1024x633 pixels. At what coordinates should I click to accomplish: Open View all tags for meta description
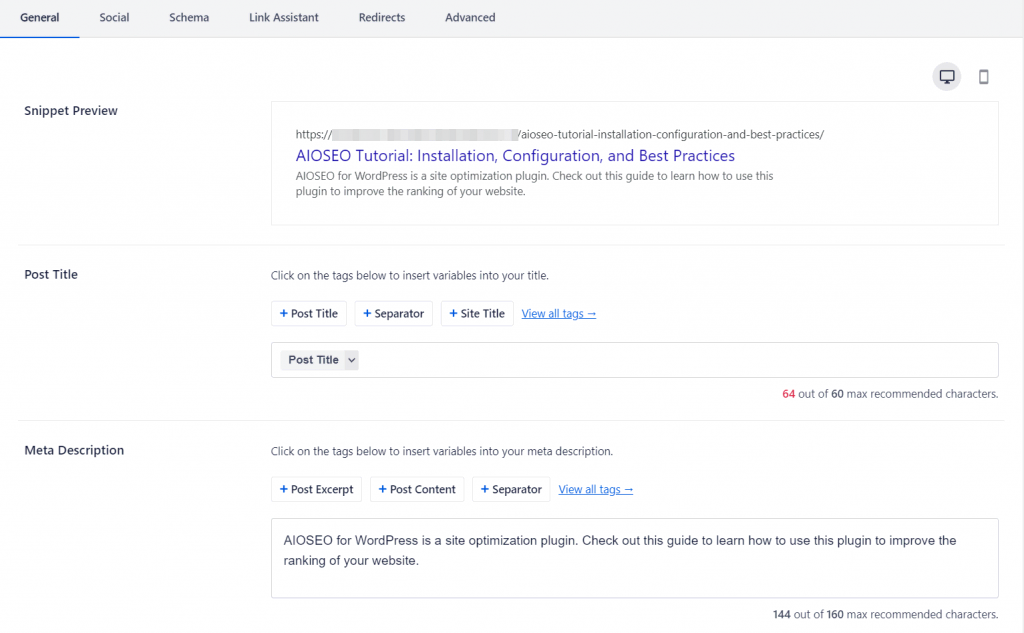[x=596, y=490]
